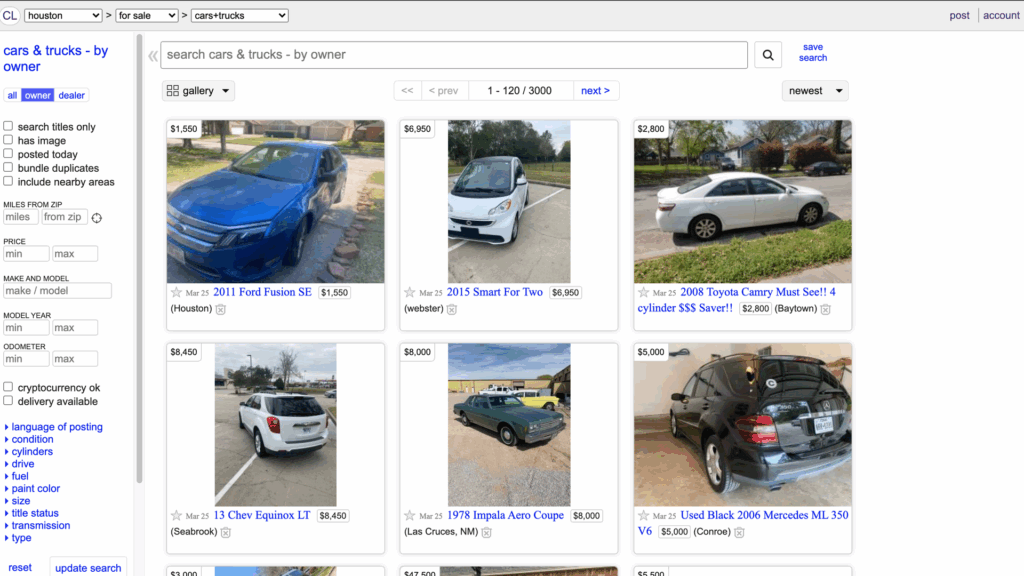Image resolution: width=1024 pixels, height=576 pixels.
Task: Toggle cryptocurrency ok checkbox
Action: click(8, 387)
